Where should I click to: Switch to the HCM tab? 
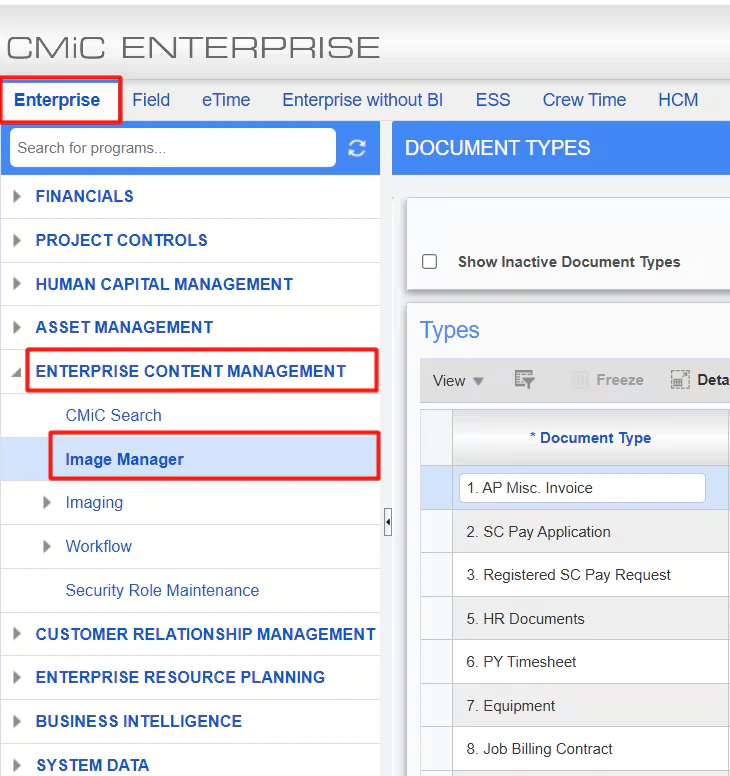(x=678, y=100)
